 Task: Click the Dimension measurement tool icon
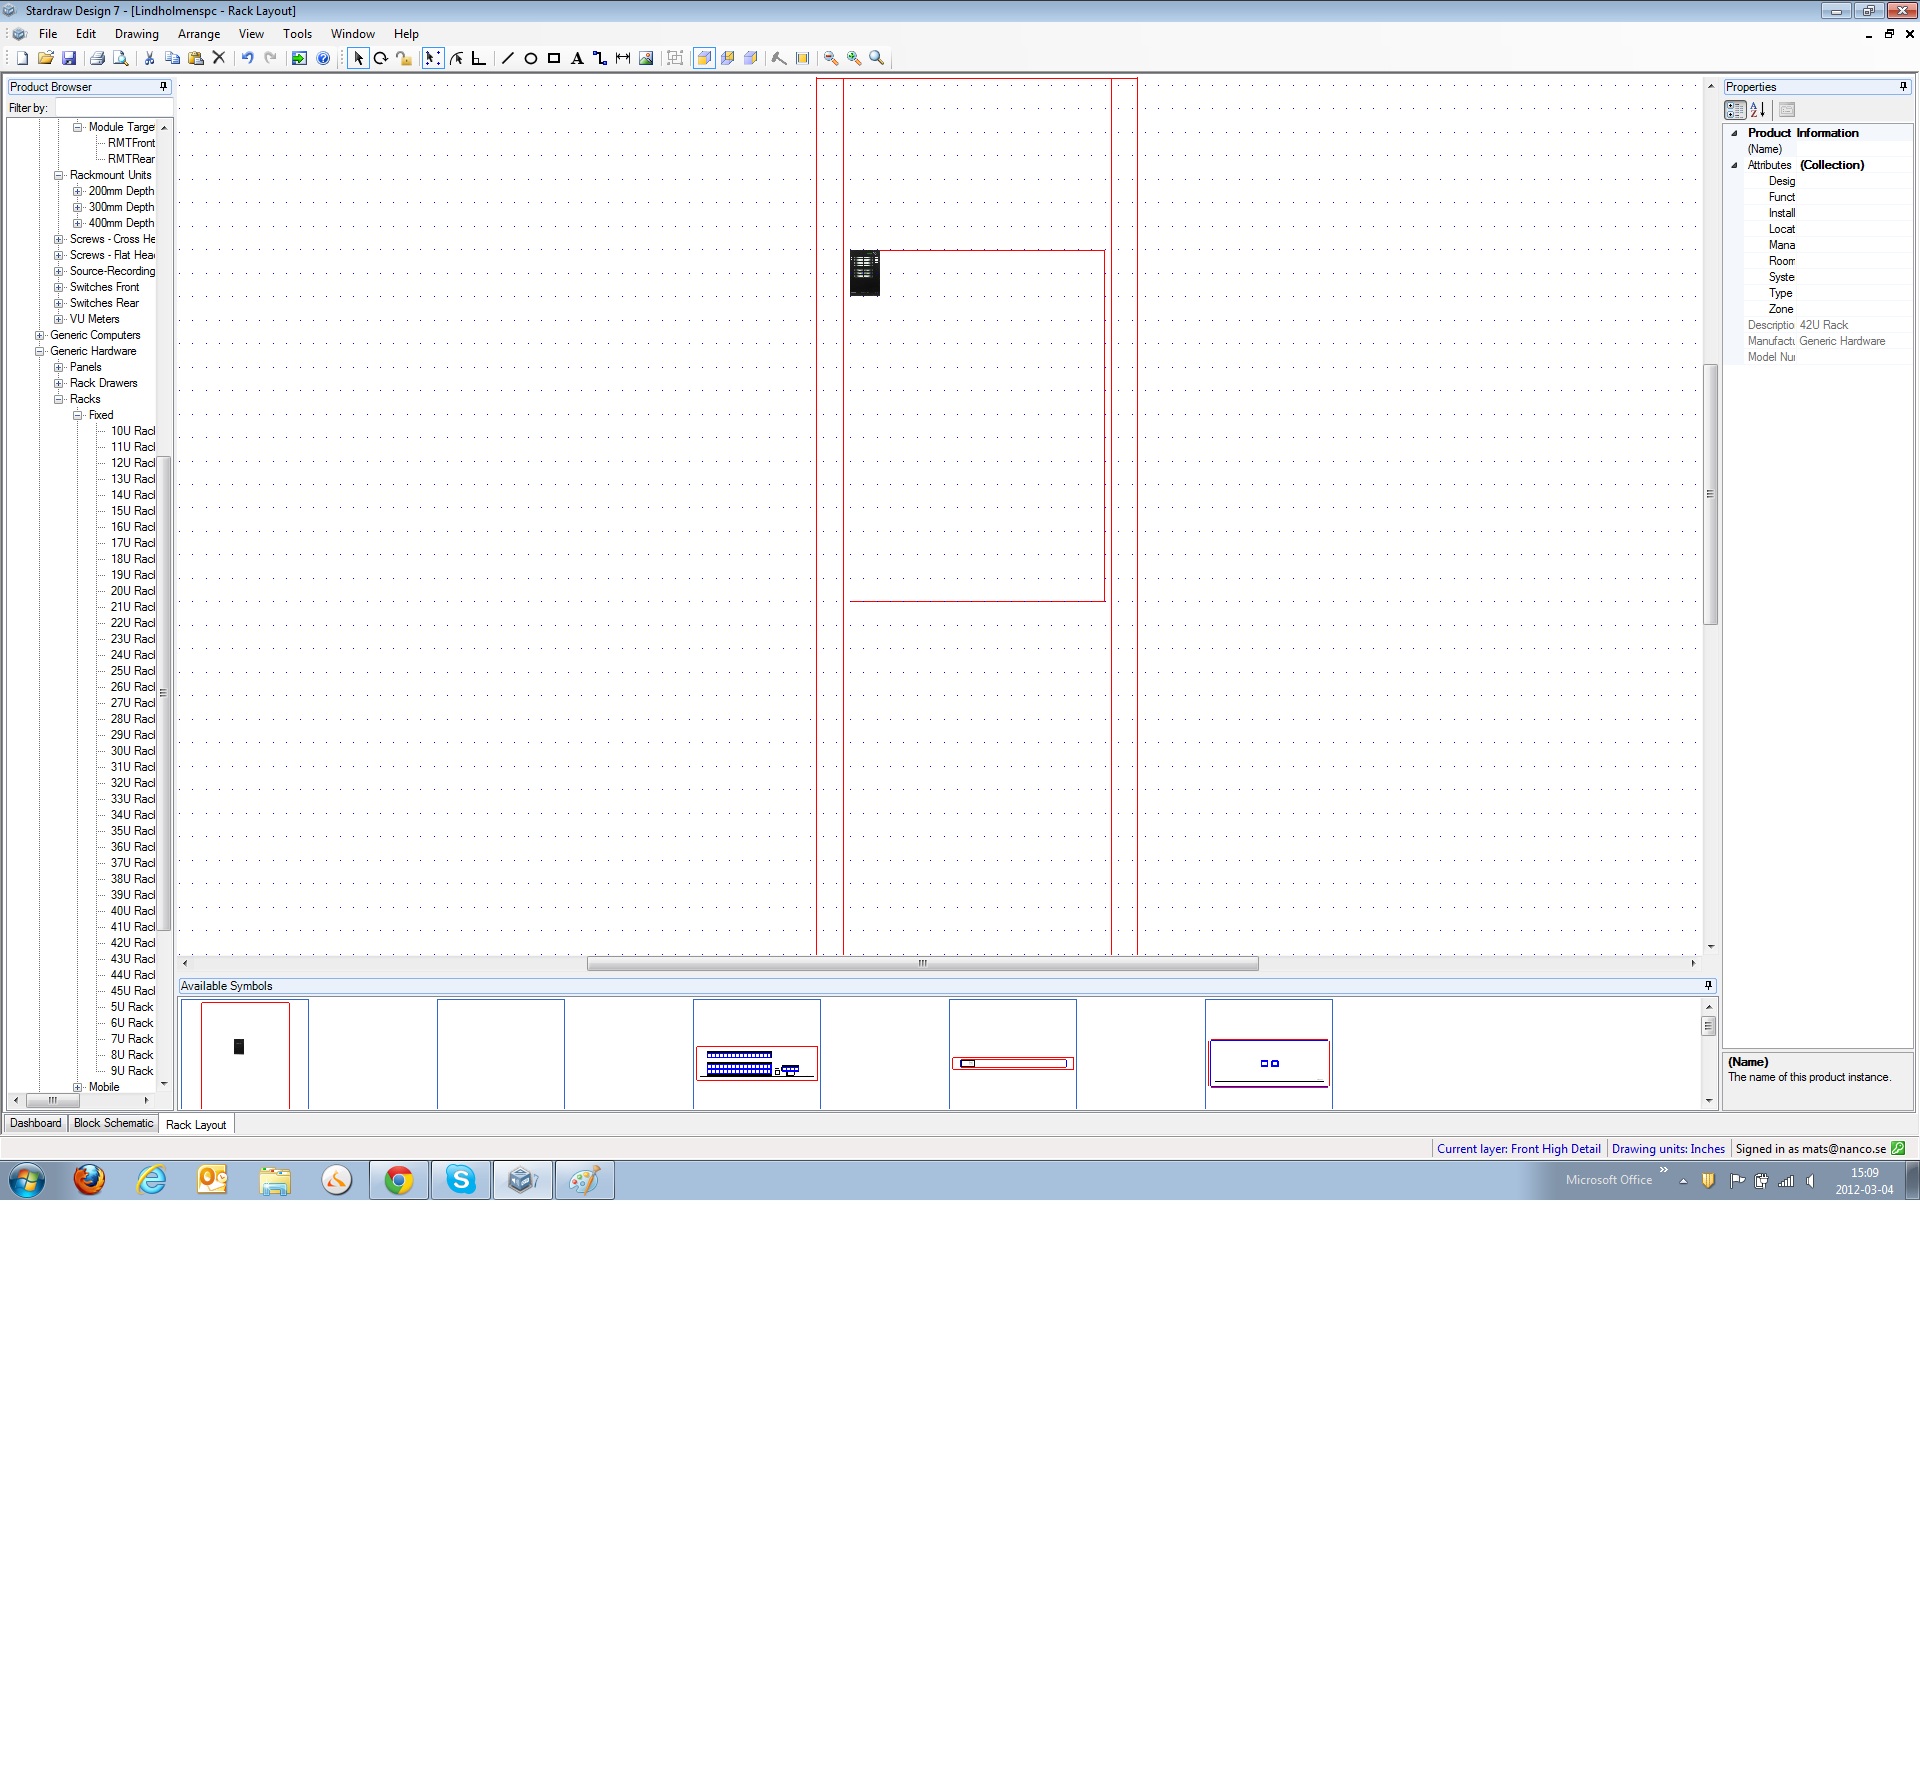click(623, 58)
